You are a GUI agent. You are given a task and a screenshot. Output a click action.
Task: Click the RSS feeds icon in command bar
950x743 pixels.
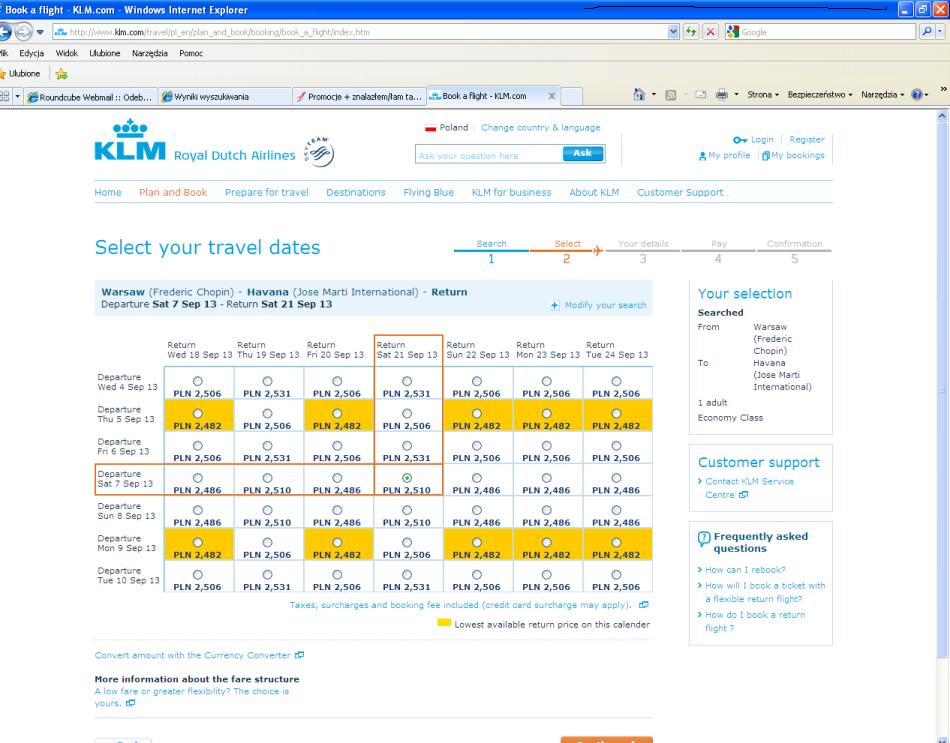(x=670, y=95)
